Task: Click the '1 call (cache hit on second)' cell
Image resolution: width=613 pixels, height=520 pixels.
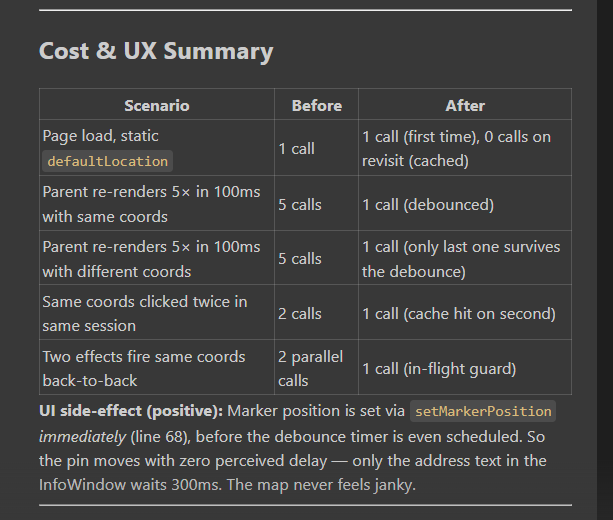Action: tap(465, 313)
